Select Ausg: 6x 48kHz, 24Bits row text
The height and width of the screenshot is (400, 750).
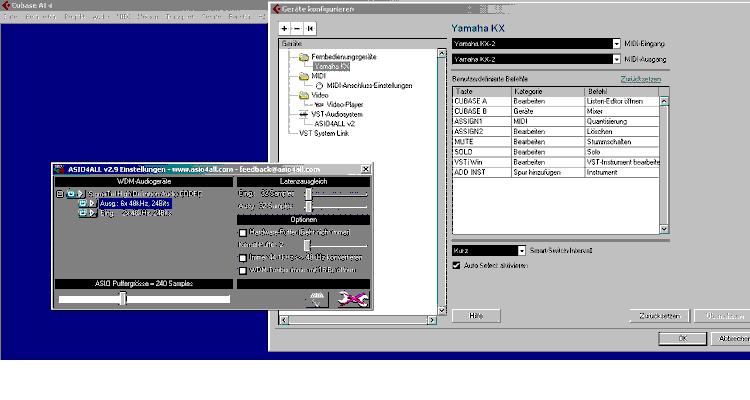[134, 203]
